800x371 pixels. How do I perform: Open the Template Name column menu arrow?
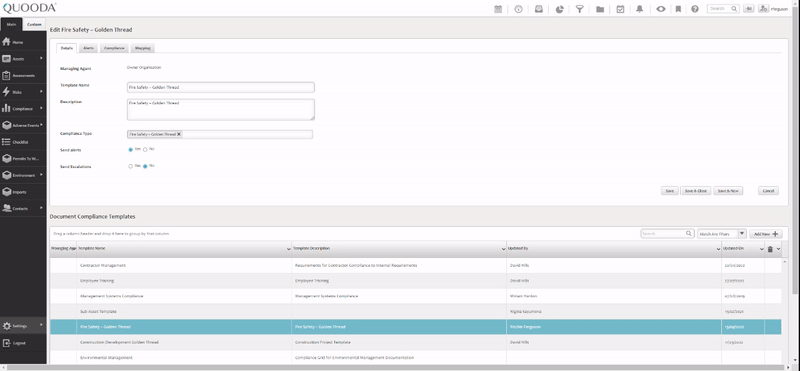[289, 249]
